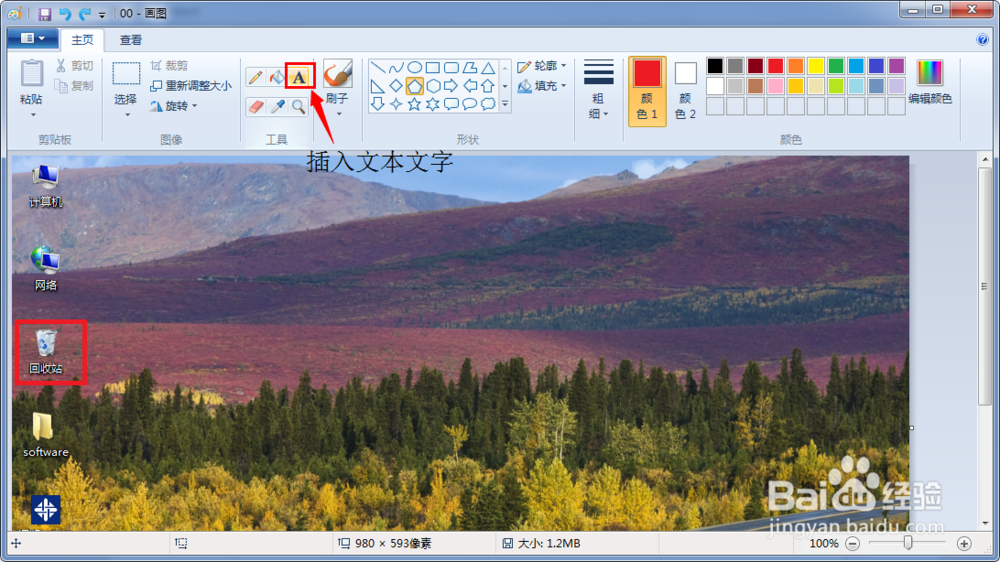Viewport: 1000px width, 562px height.
Task: Open the Paste dropdown arrow
Action: (x=33, y=115)
